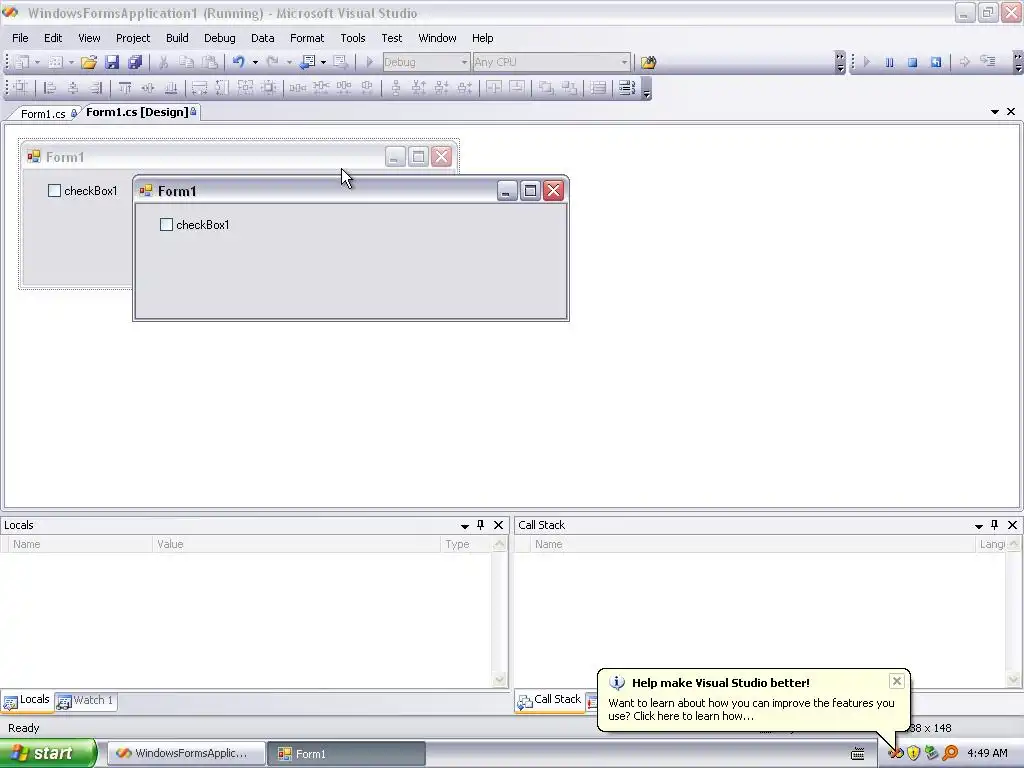This screenshot has width=1024, height=768.
Task: Click the security shield tray icon
Action: pyautogui.click(x=913, y=753)
